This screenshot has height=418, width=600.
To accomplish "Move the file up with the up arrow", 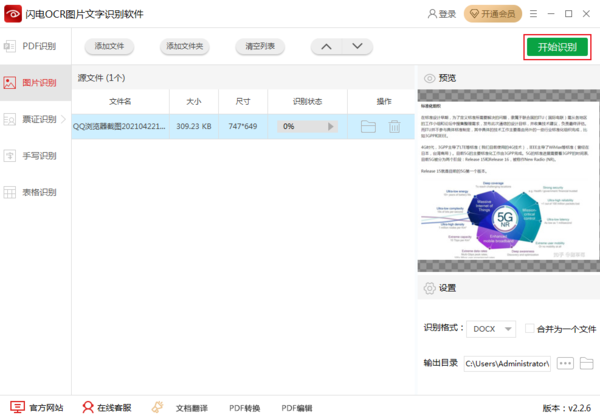I will [x=326, y=47].
